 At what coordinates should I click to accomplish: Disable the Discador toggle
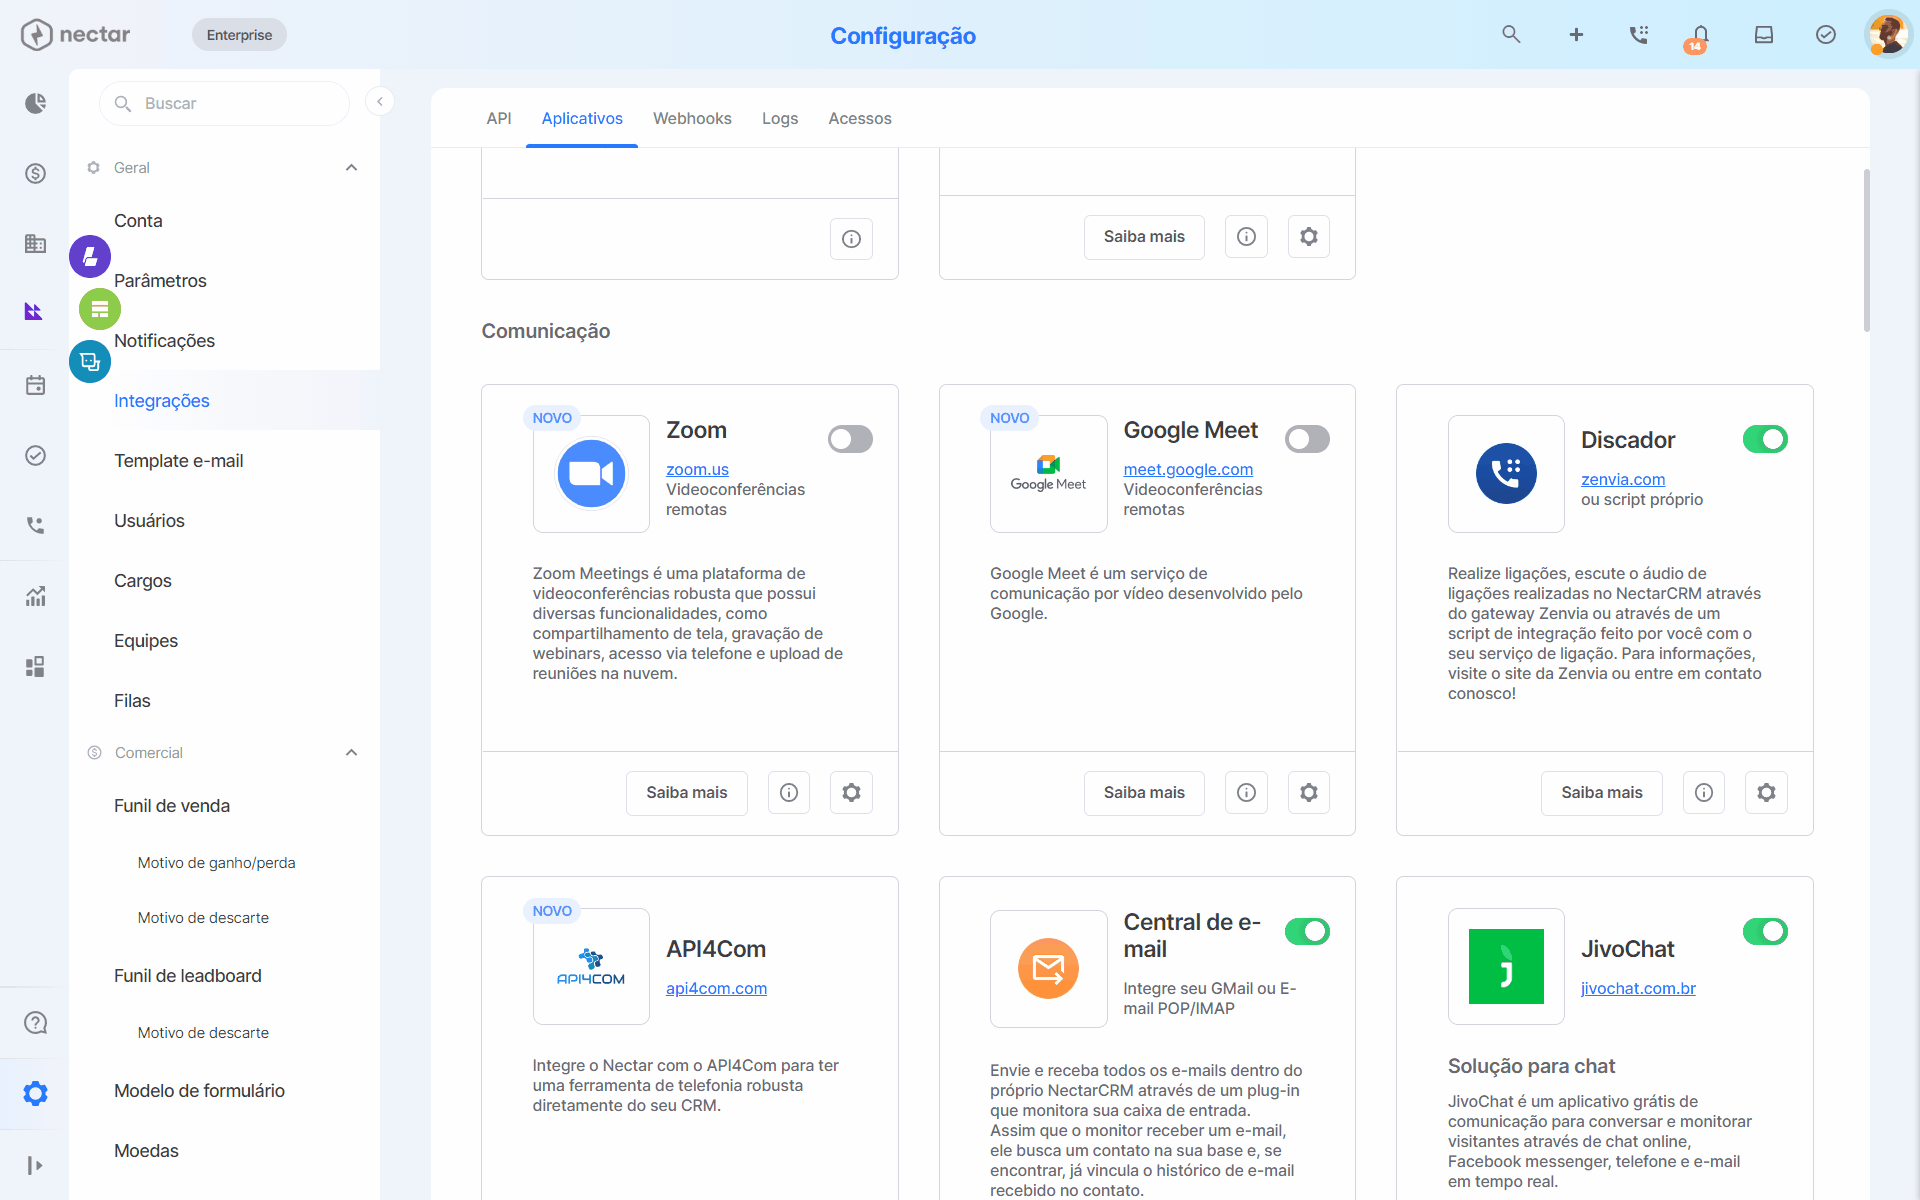coord(1765,439)
